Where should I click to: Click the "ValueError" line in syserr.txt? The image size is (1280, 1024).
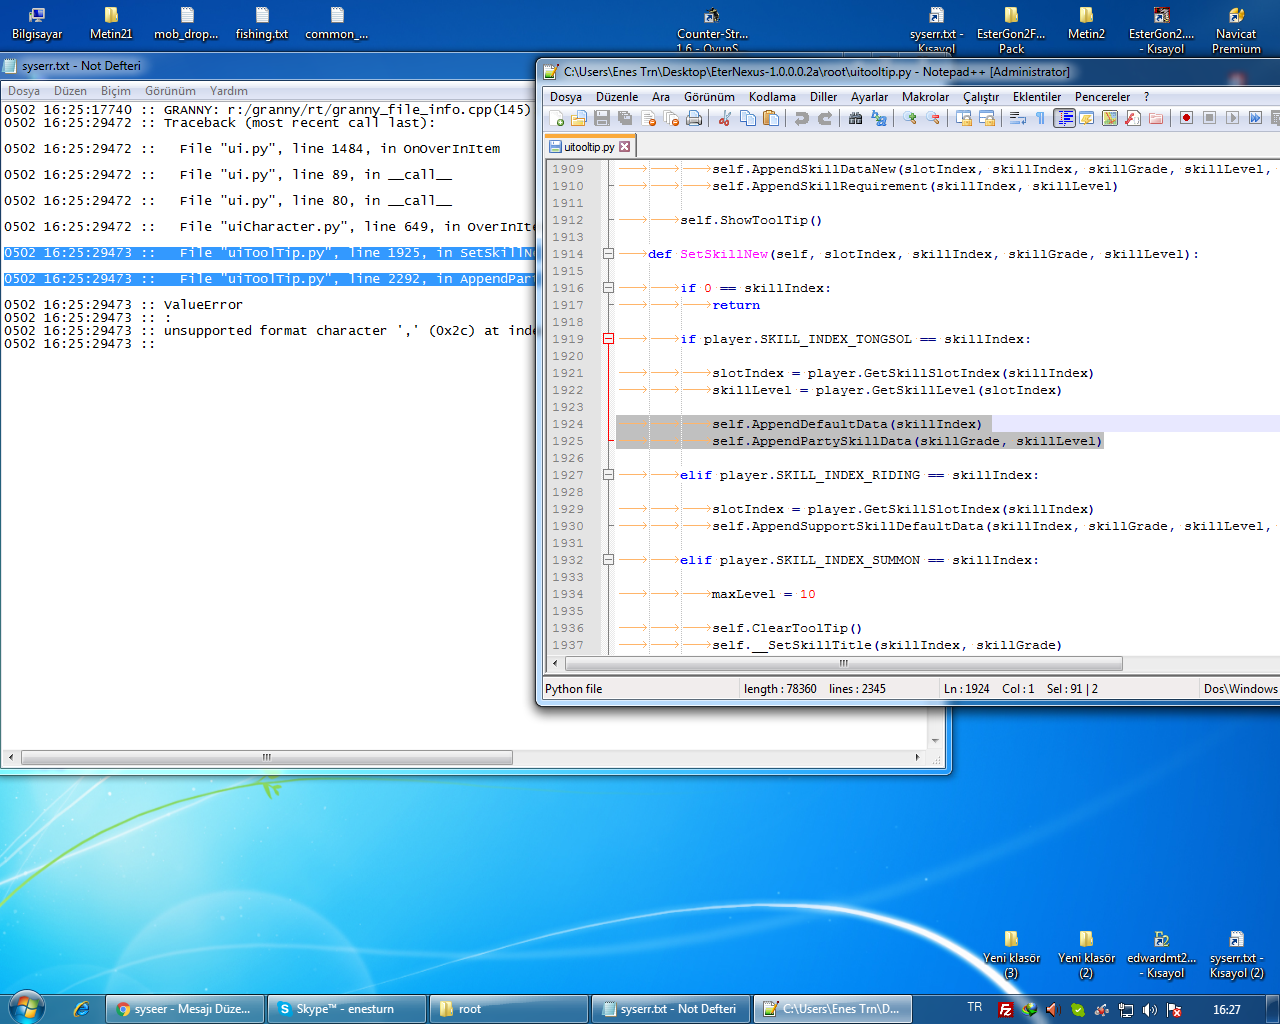(203, 305)
